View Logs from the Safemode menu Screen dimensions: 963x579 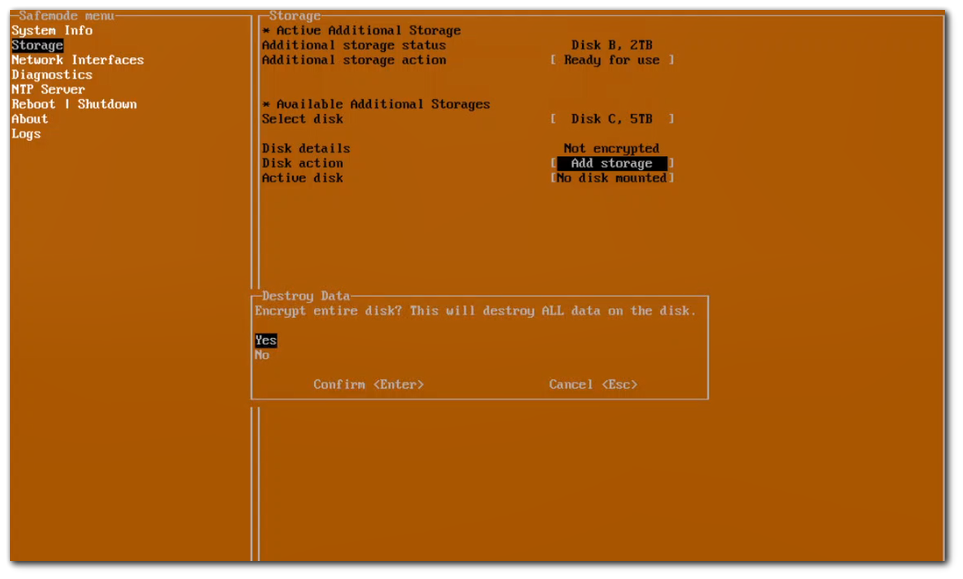[x=26, y=134]
